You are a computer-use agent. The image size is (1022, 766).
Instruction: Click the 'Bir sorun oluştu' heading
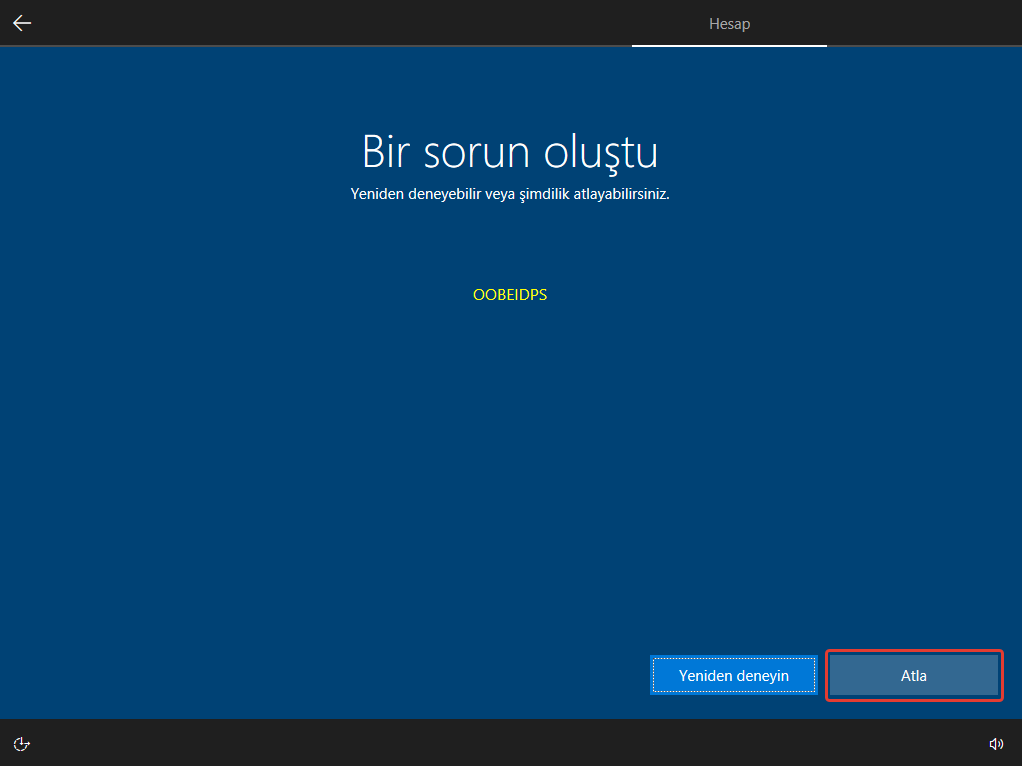point(509,152)
